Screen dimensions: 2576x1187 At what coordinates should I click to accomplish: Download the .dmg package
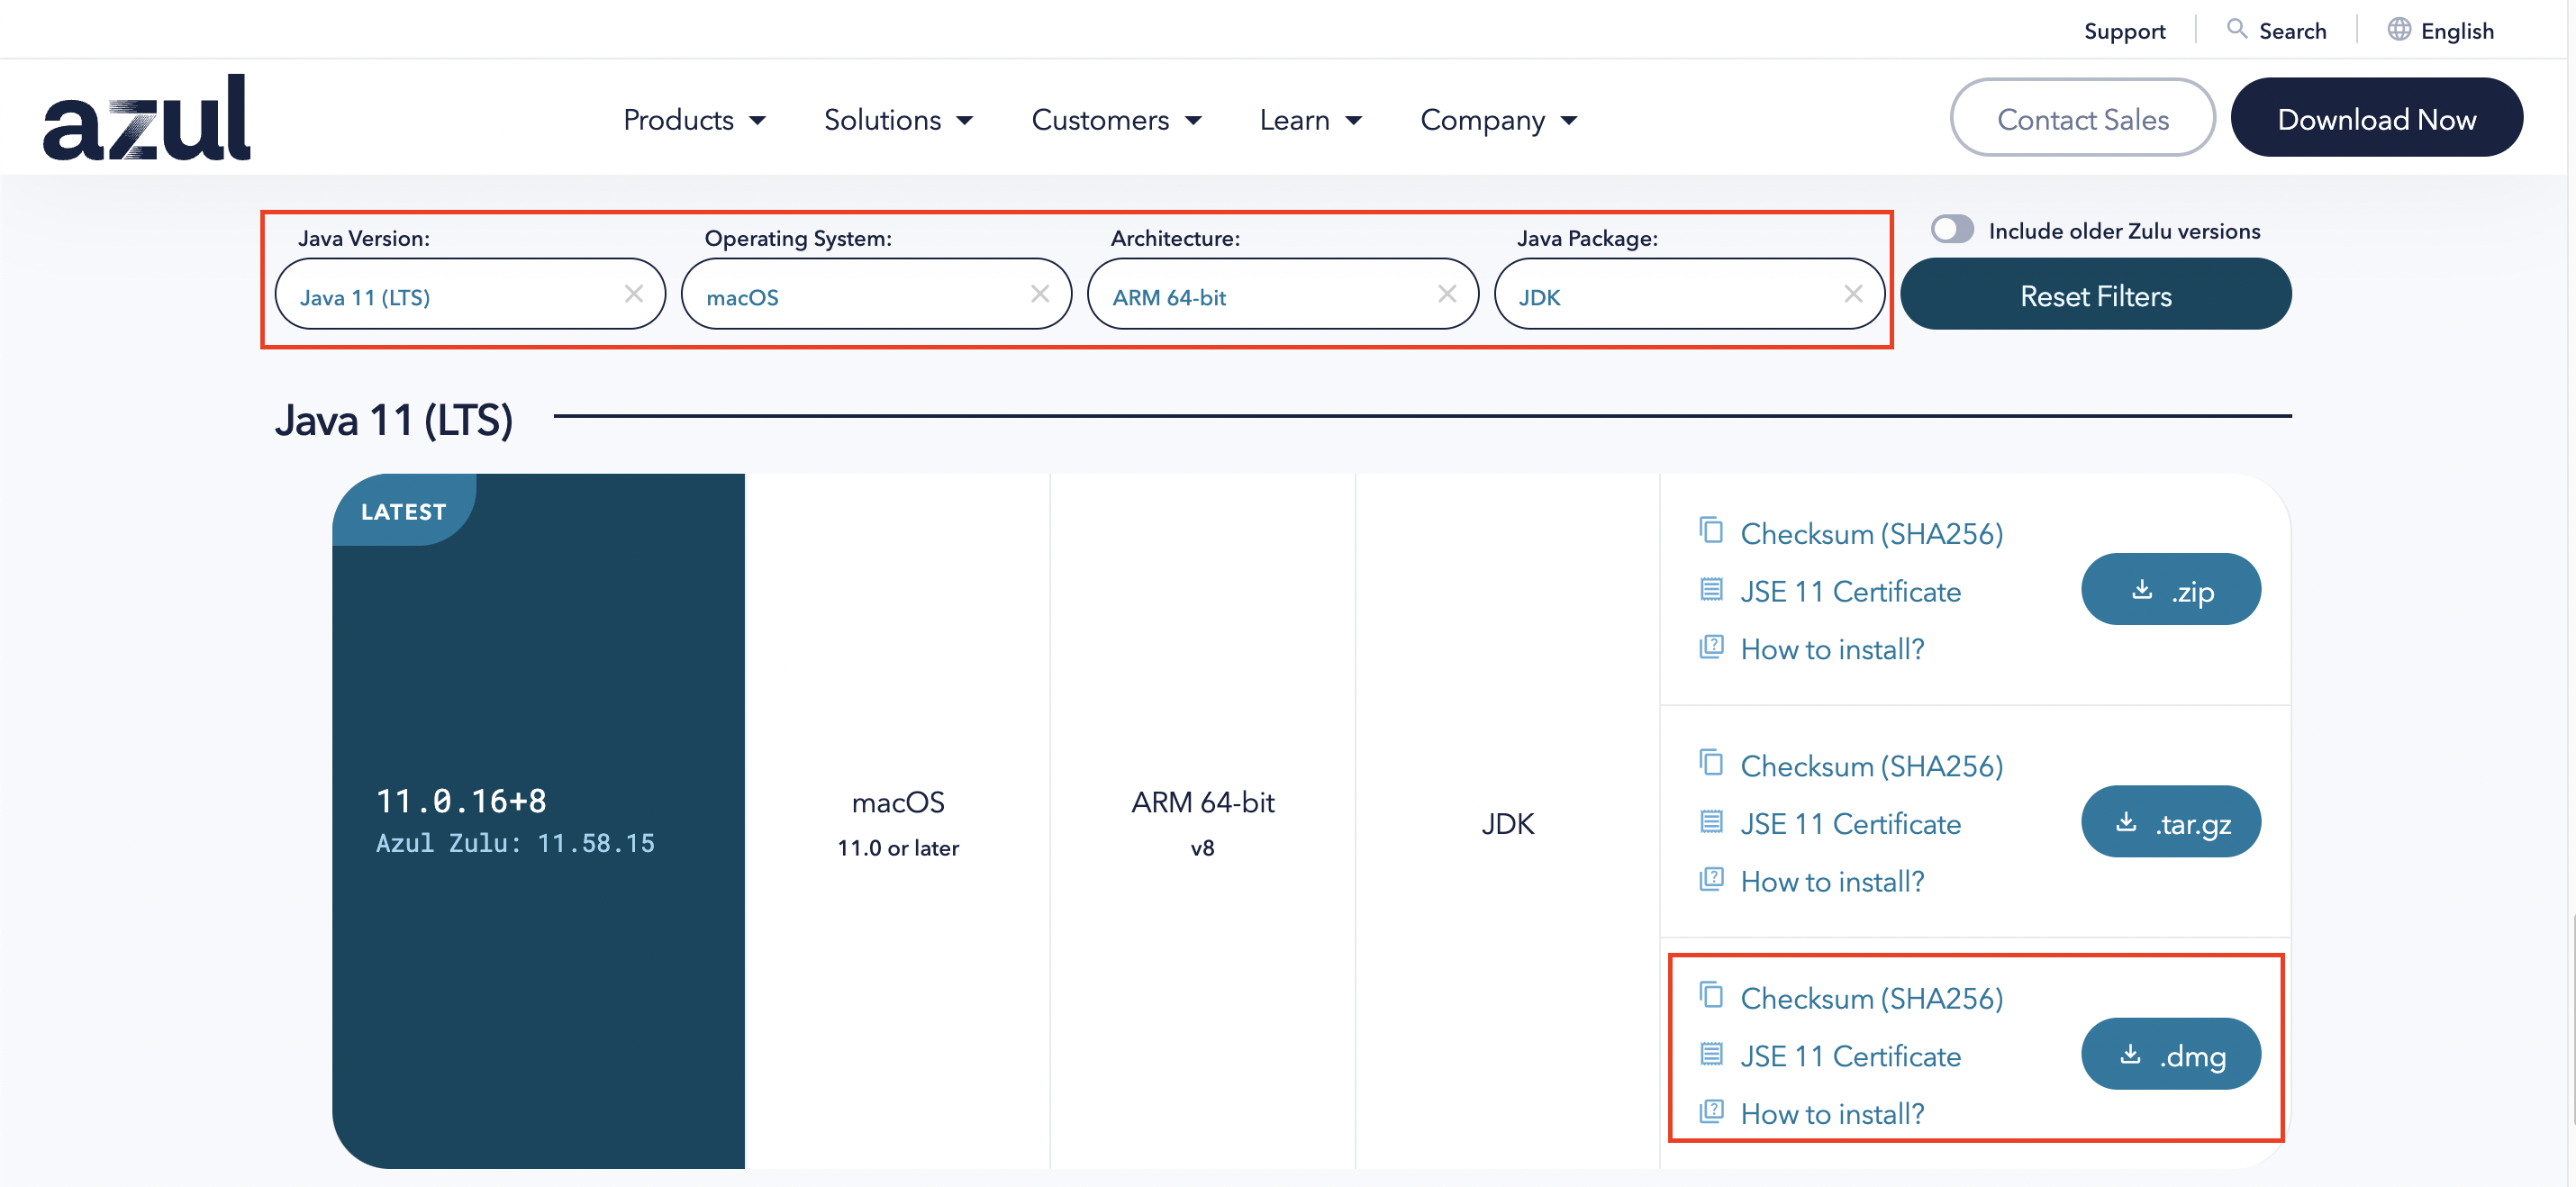point(2170,1054)
